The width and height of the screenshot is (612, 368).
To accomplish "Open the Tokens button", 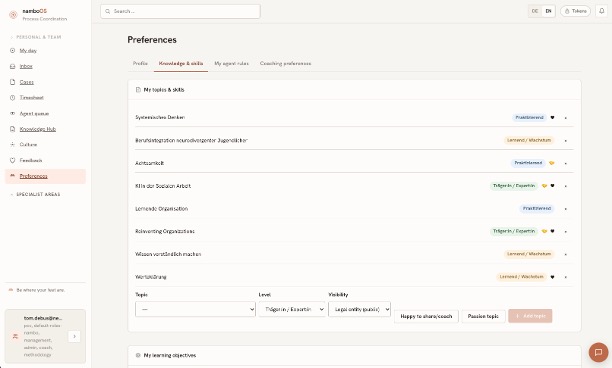I will (575, 11).
